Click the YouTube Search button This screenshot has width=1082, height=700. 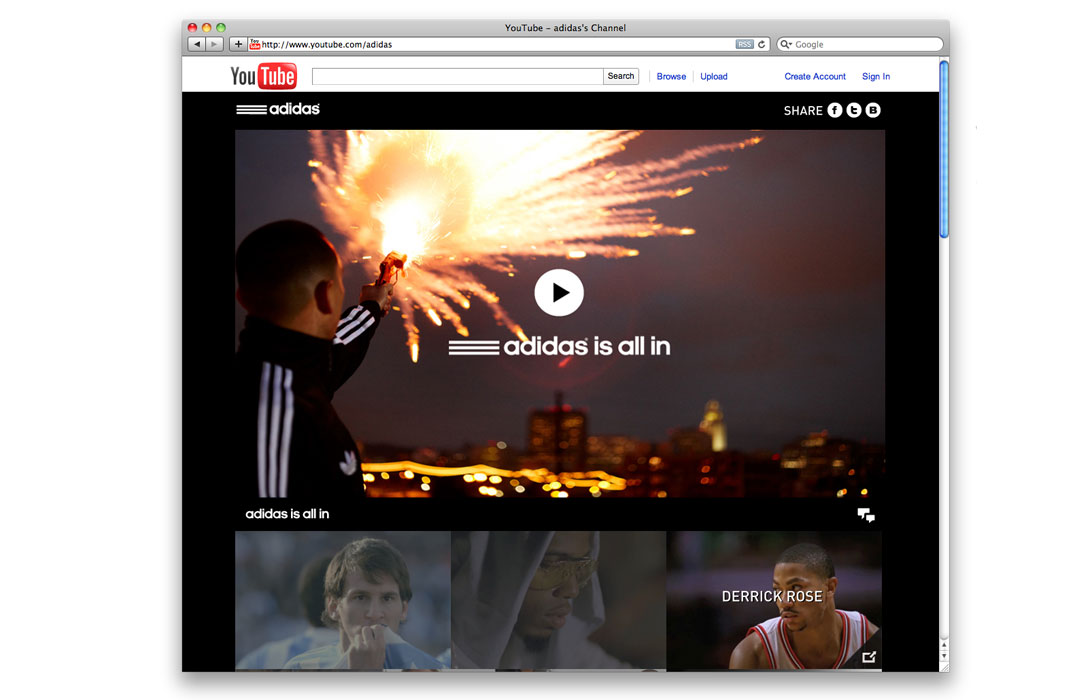621,76
